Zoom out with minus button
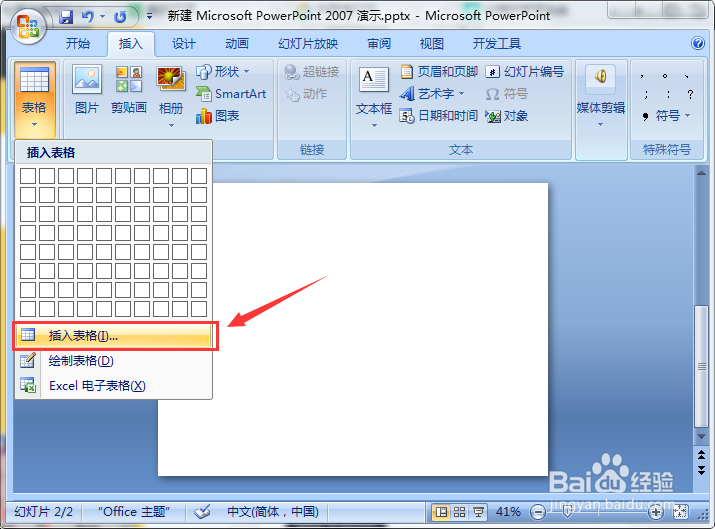The height and width of the screenshot is (529, 715). (538, 512)
